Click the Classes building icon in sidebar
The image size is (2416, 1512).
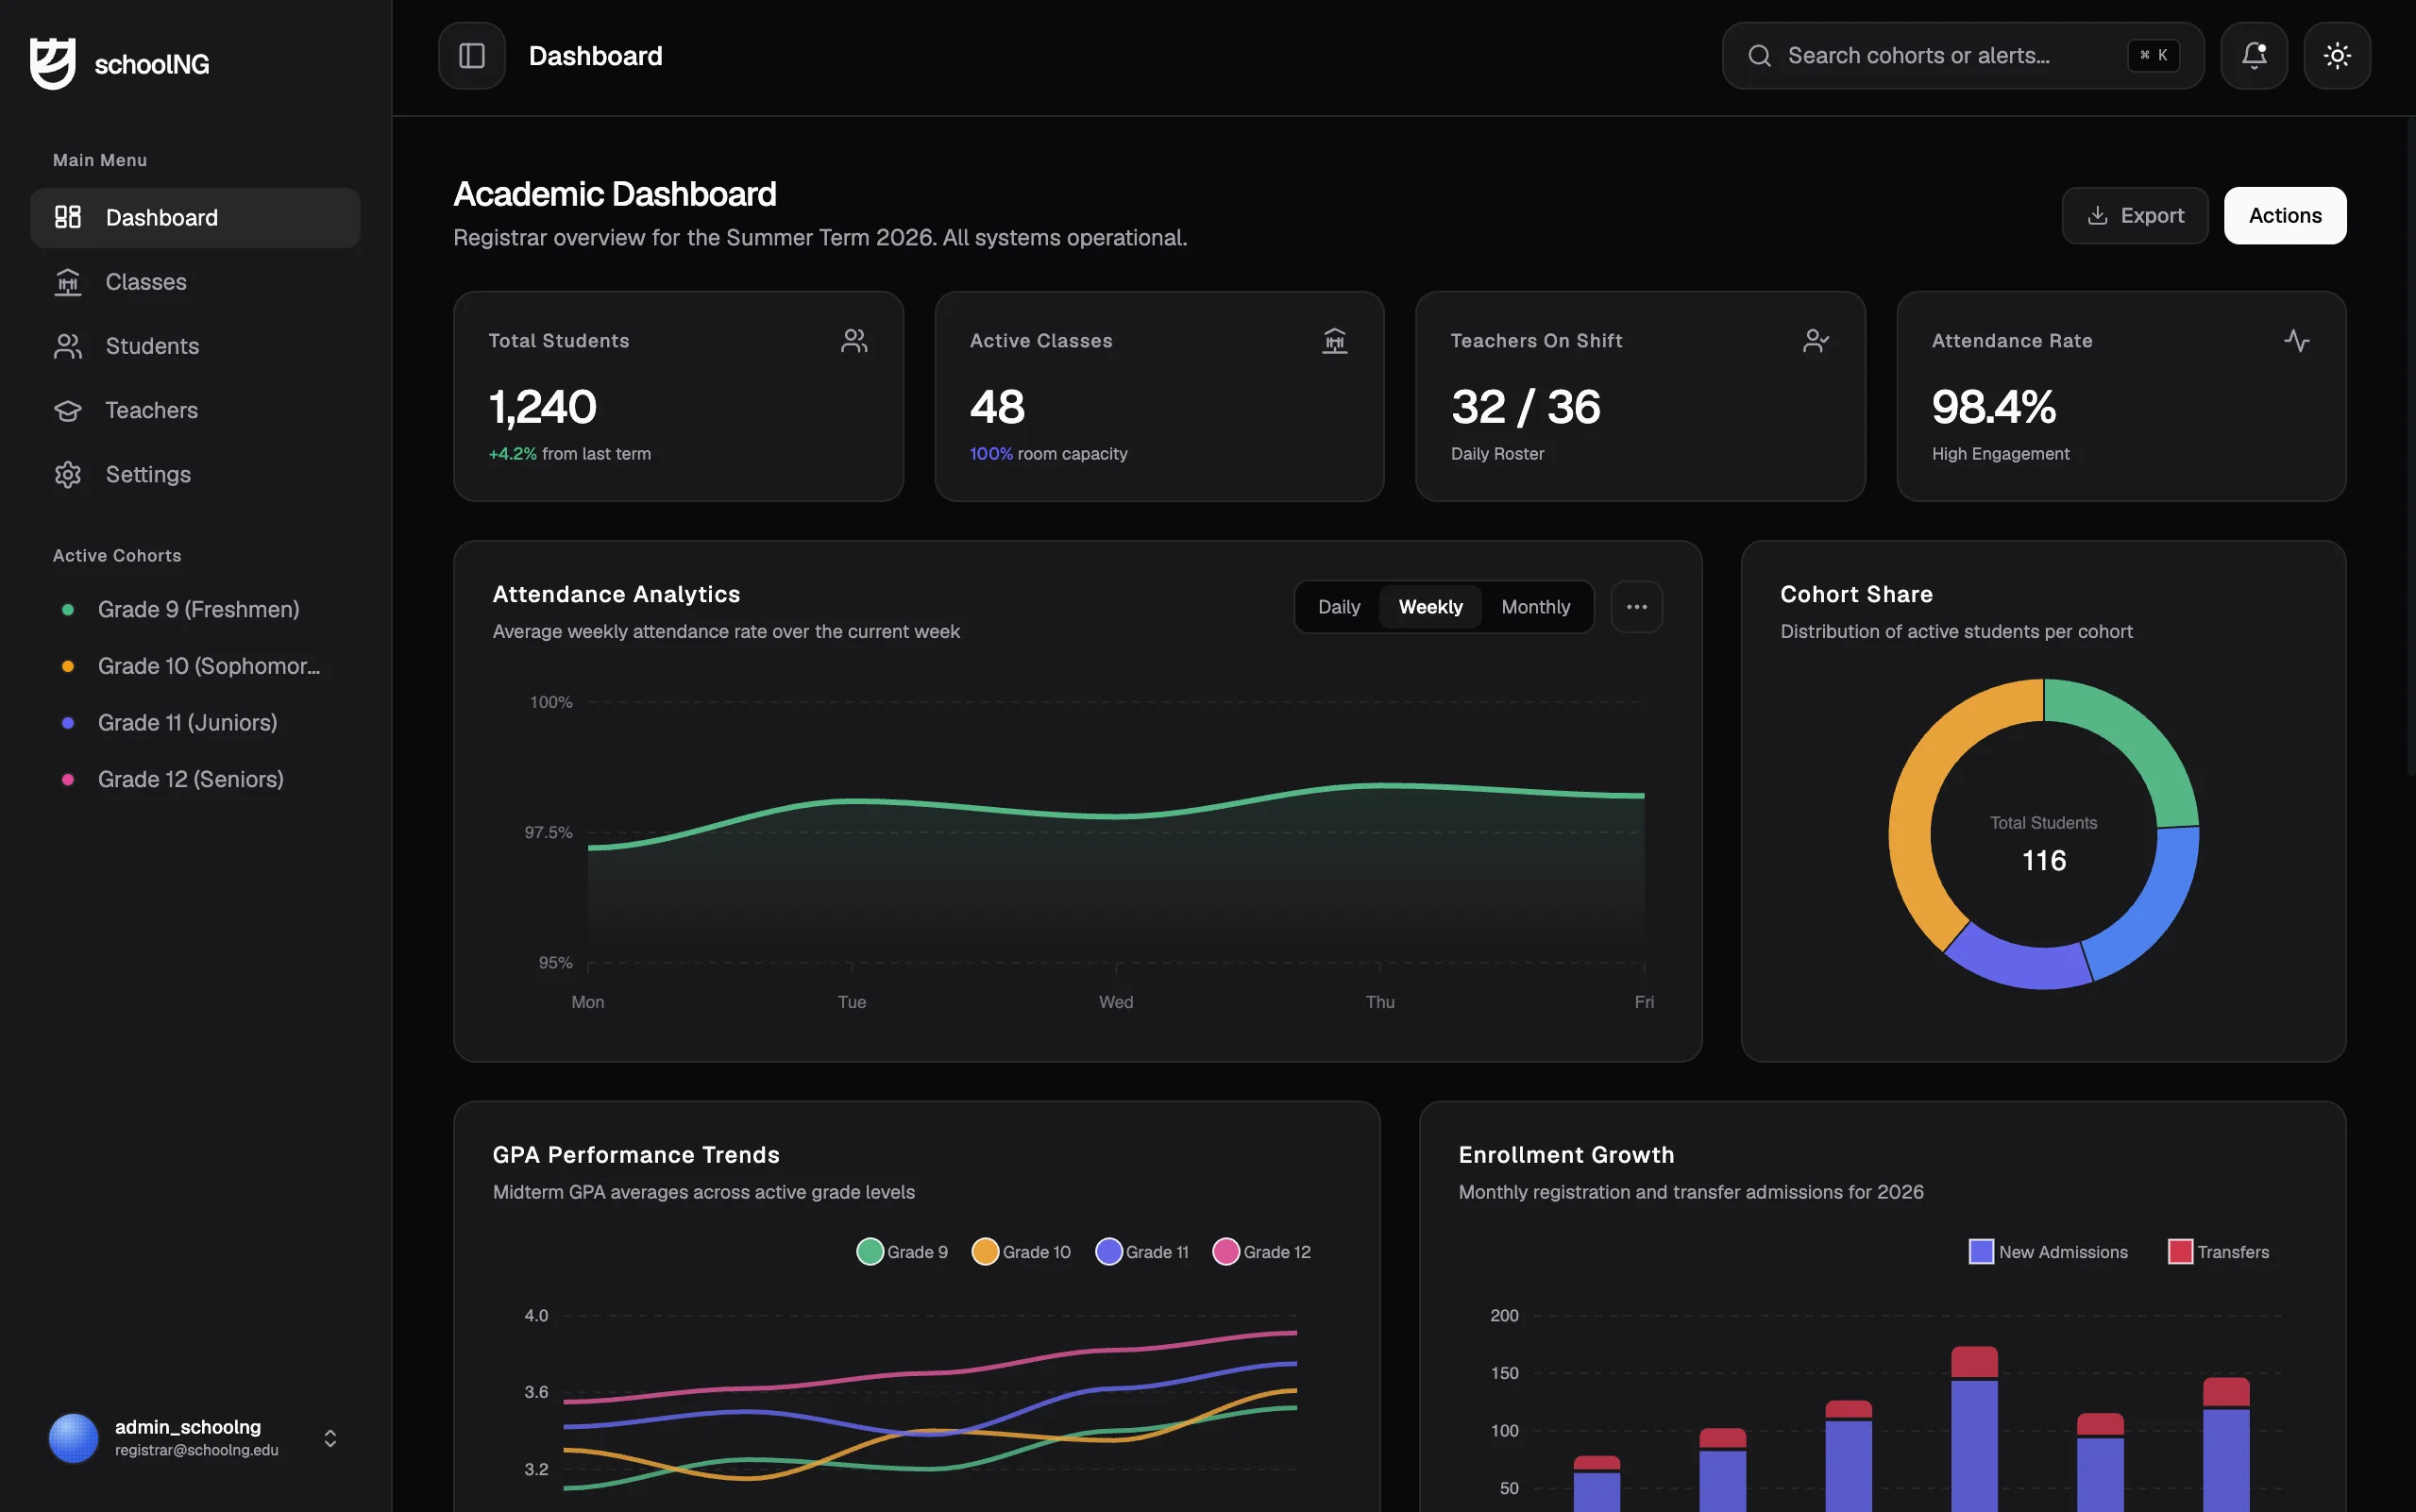click(68, 282)
